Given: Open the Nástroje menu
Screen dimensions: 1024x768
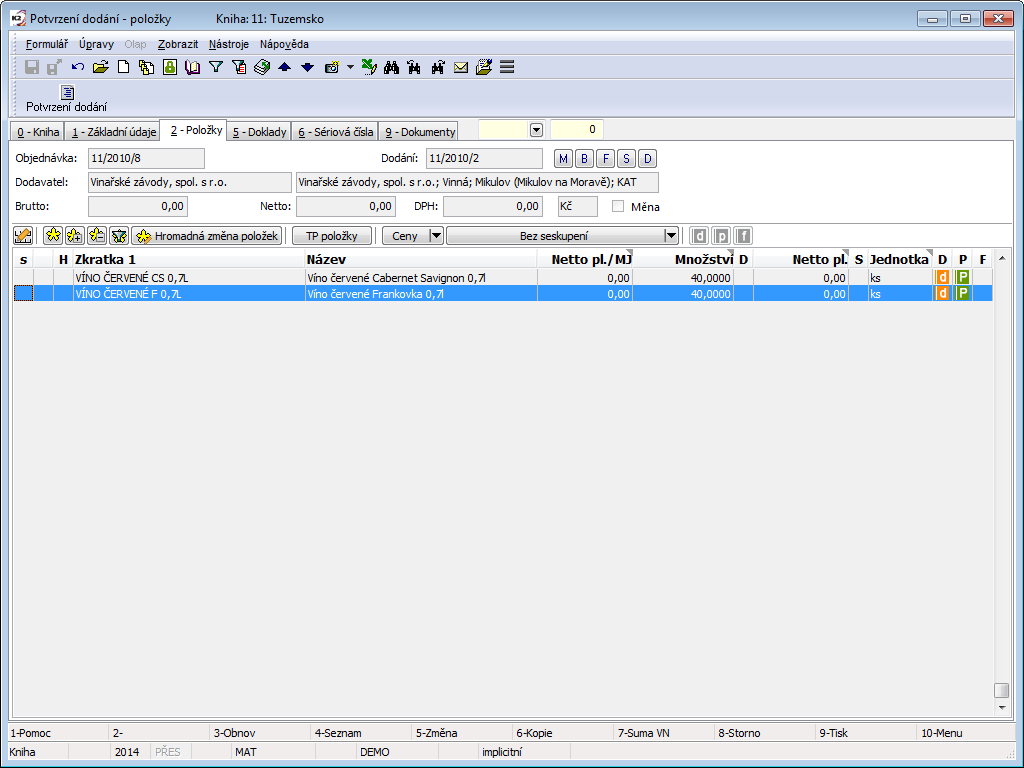Looking at the screenshot, I should 229,44.
